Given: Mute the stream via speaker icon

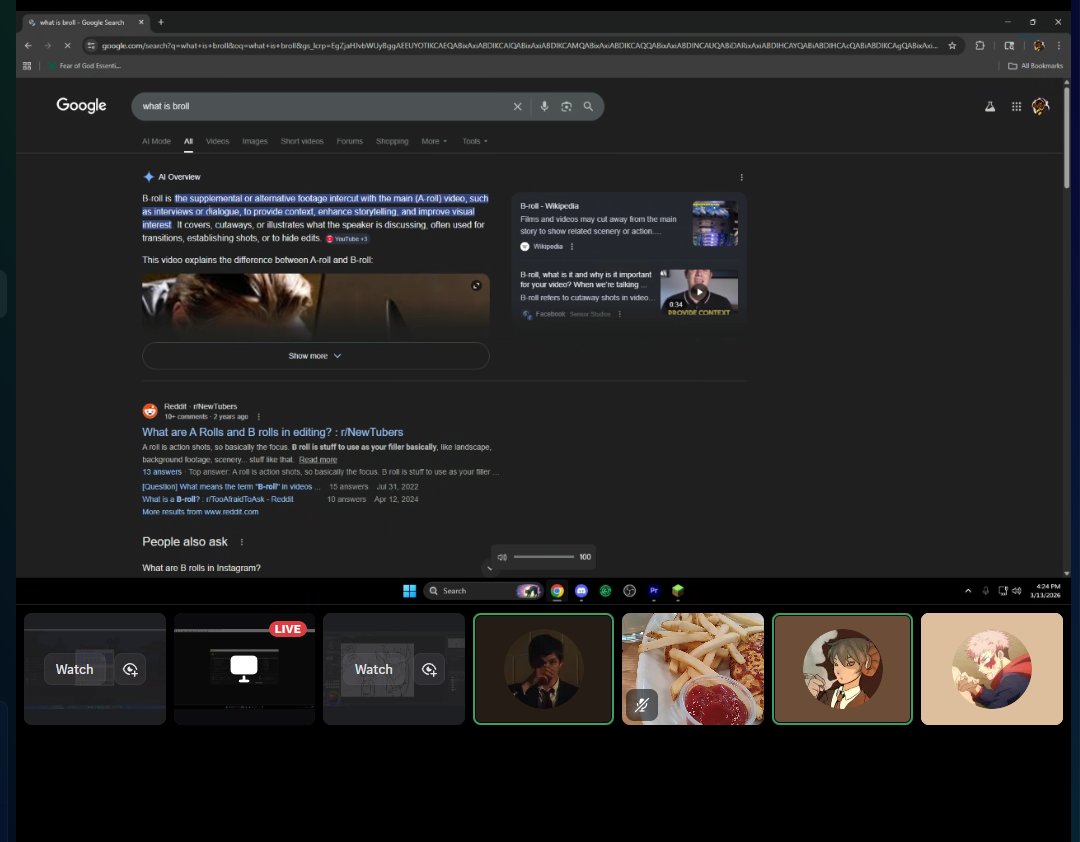Looking at the screenshot, I should [x=502, y=557].
